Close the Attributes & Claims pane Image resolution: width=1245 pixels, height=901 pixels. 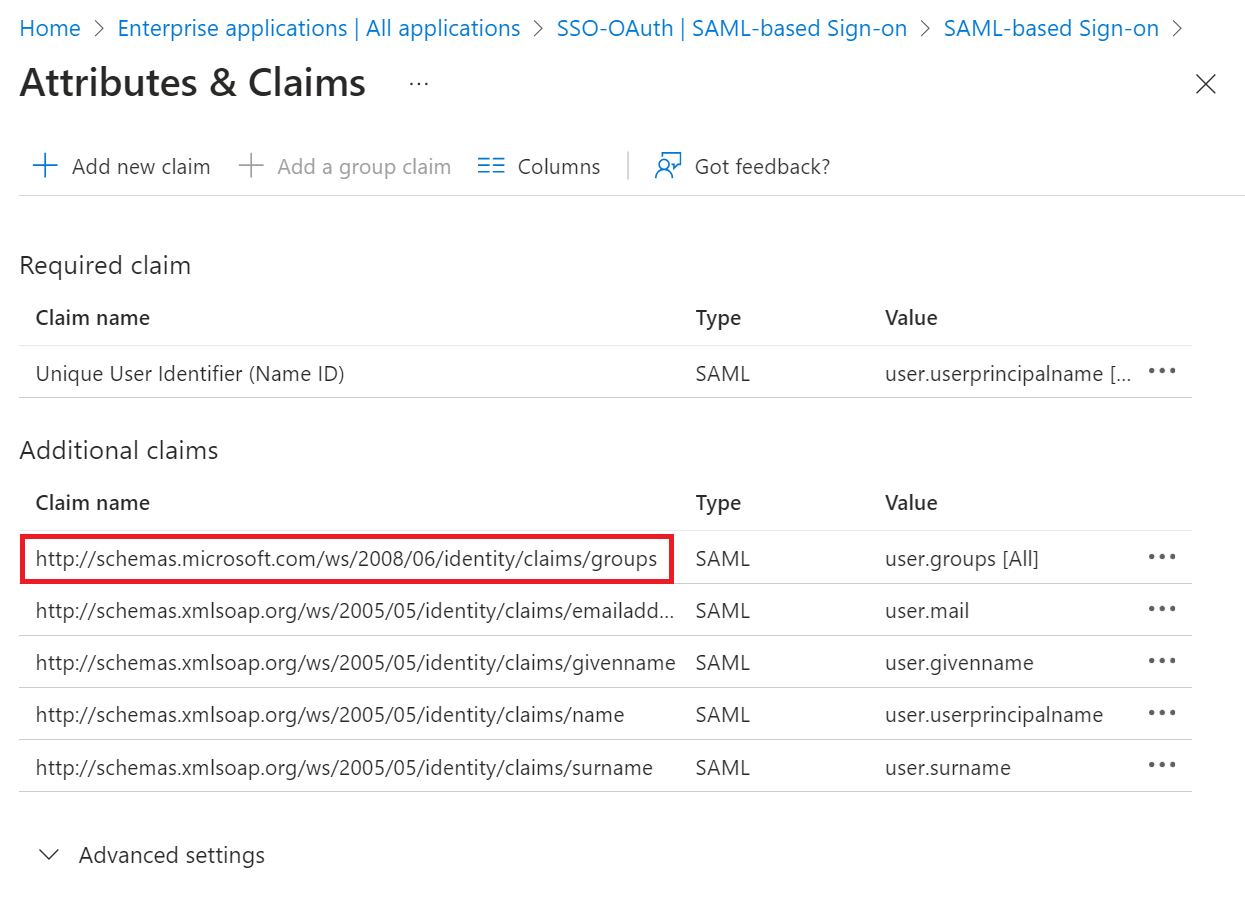tap(1206, 84)
